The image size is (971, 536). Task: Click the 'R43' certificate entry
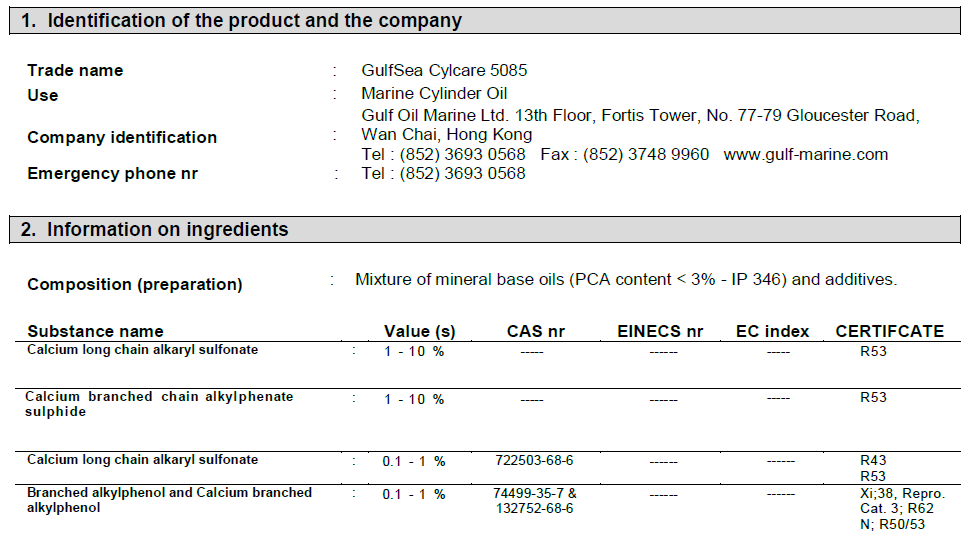[873, 460]
